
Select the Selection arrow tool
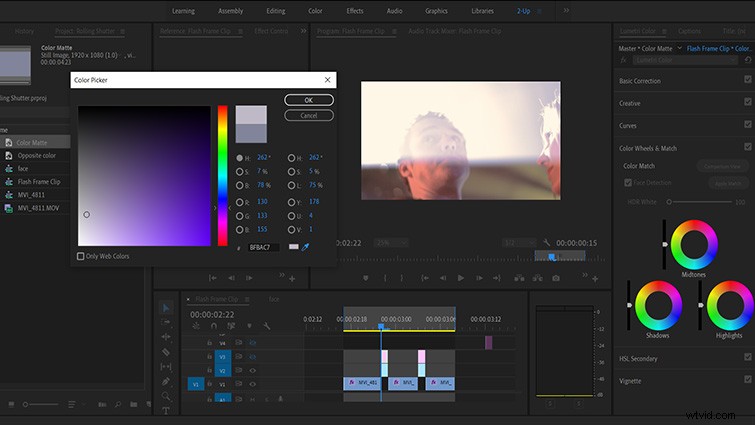coord(166,308)
